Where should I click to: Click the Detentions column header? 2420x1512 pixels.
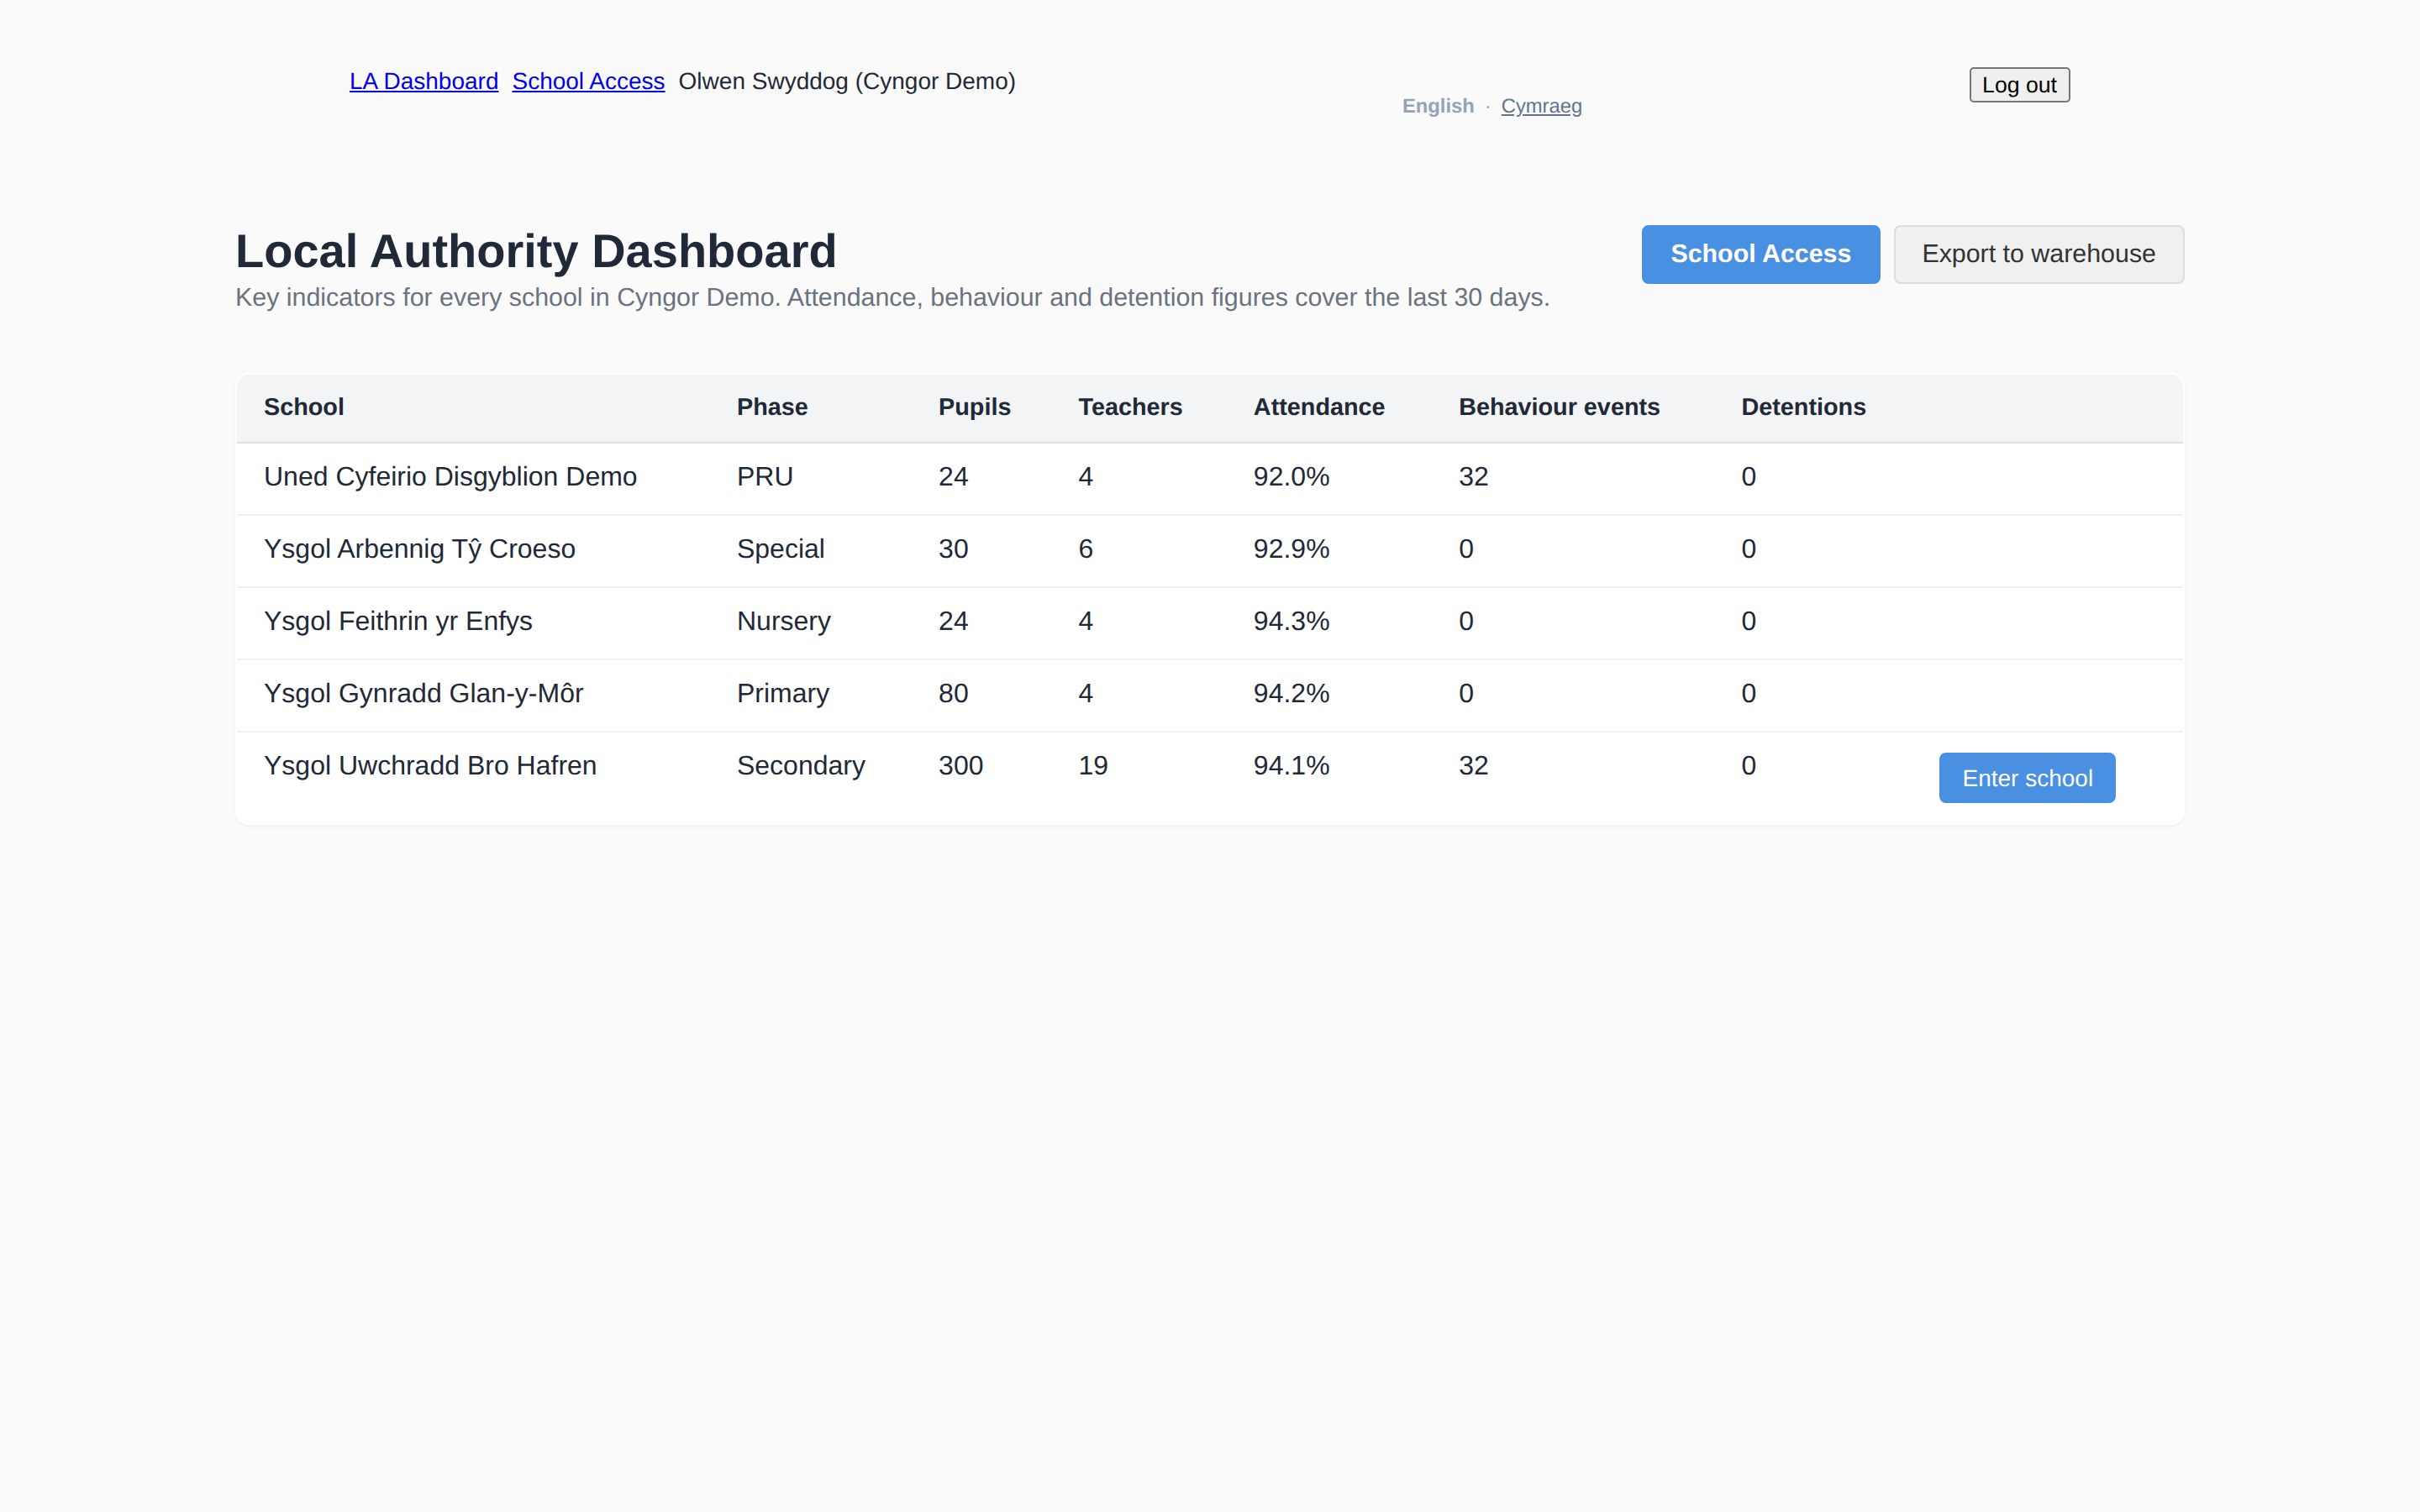(1803, 407)
